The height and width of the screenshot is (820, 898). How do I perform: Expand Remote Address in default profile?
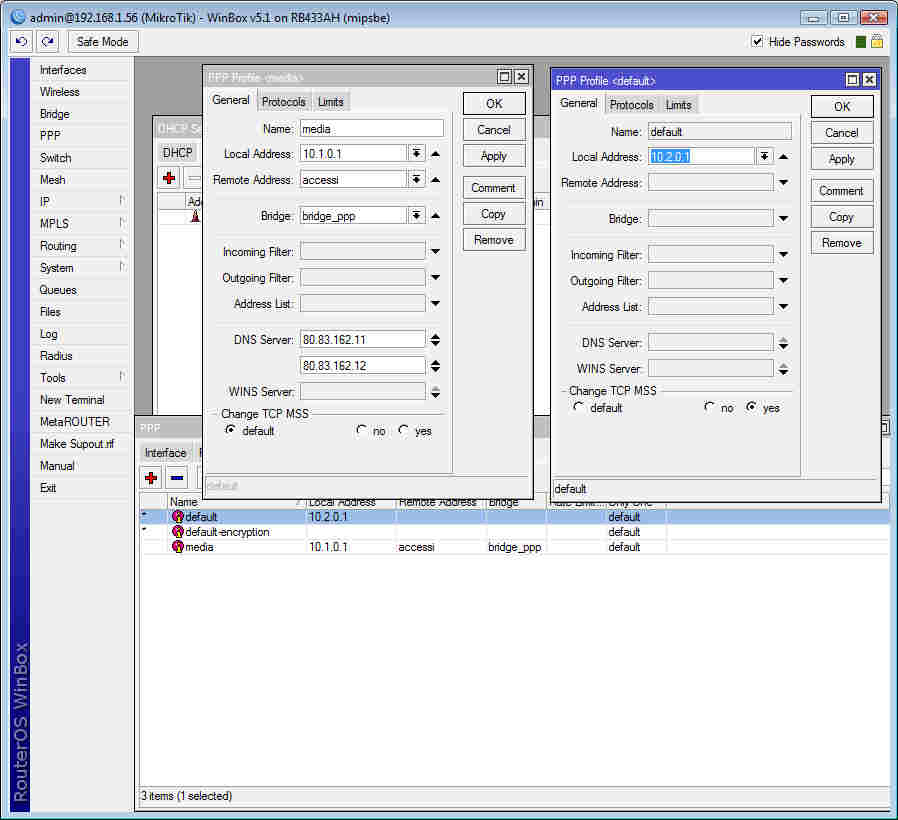pos(783,183)
